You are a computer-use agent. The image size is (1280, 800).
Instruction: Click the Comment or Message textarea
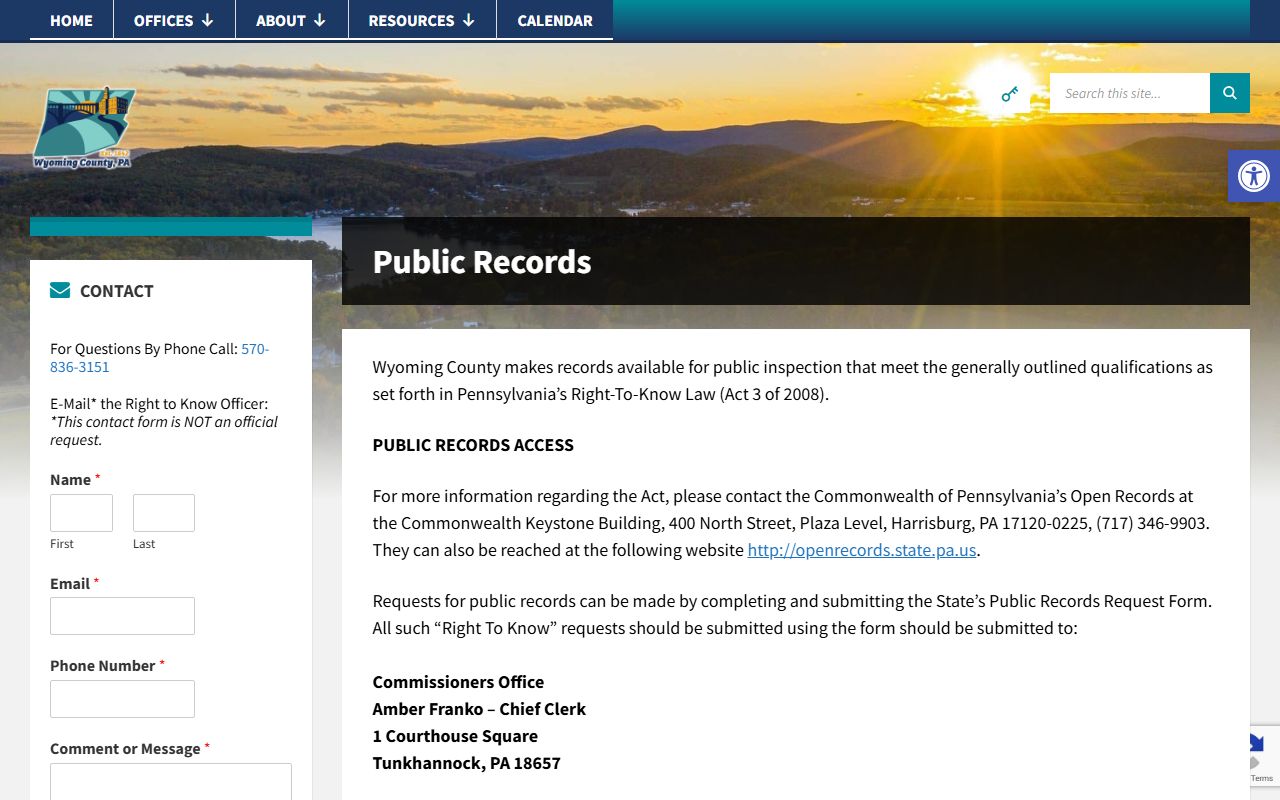click(x=171, y=781)
